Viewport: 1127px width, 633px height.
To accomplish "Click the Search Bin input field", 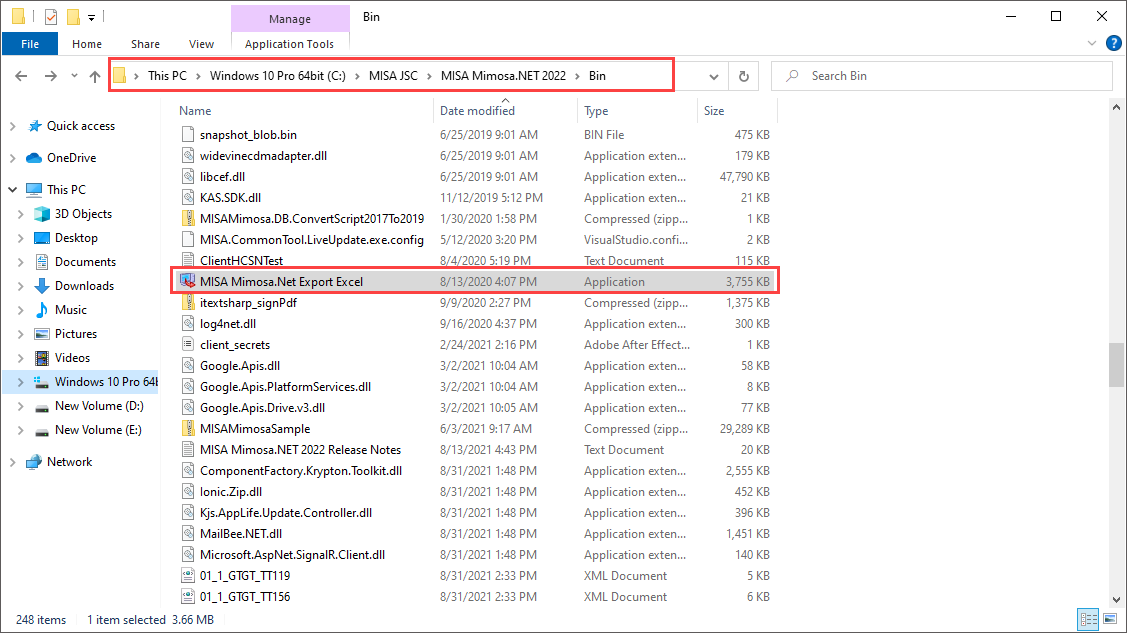I will (942, 75).
